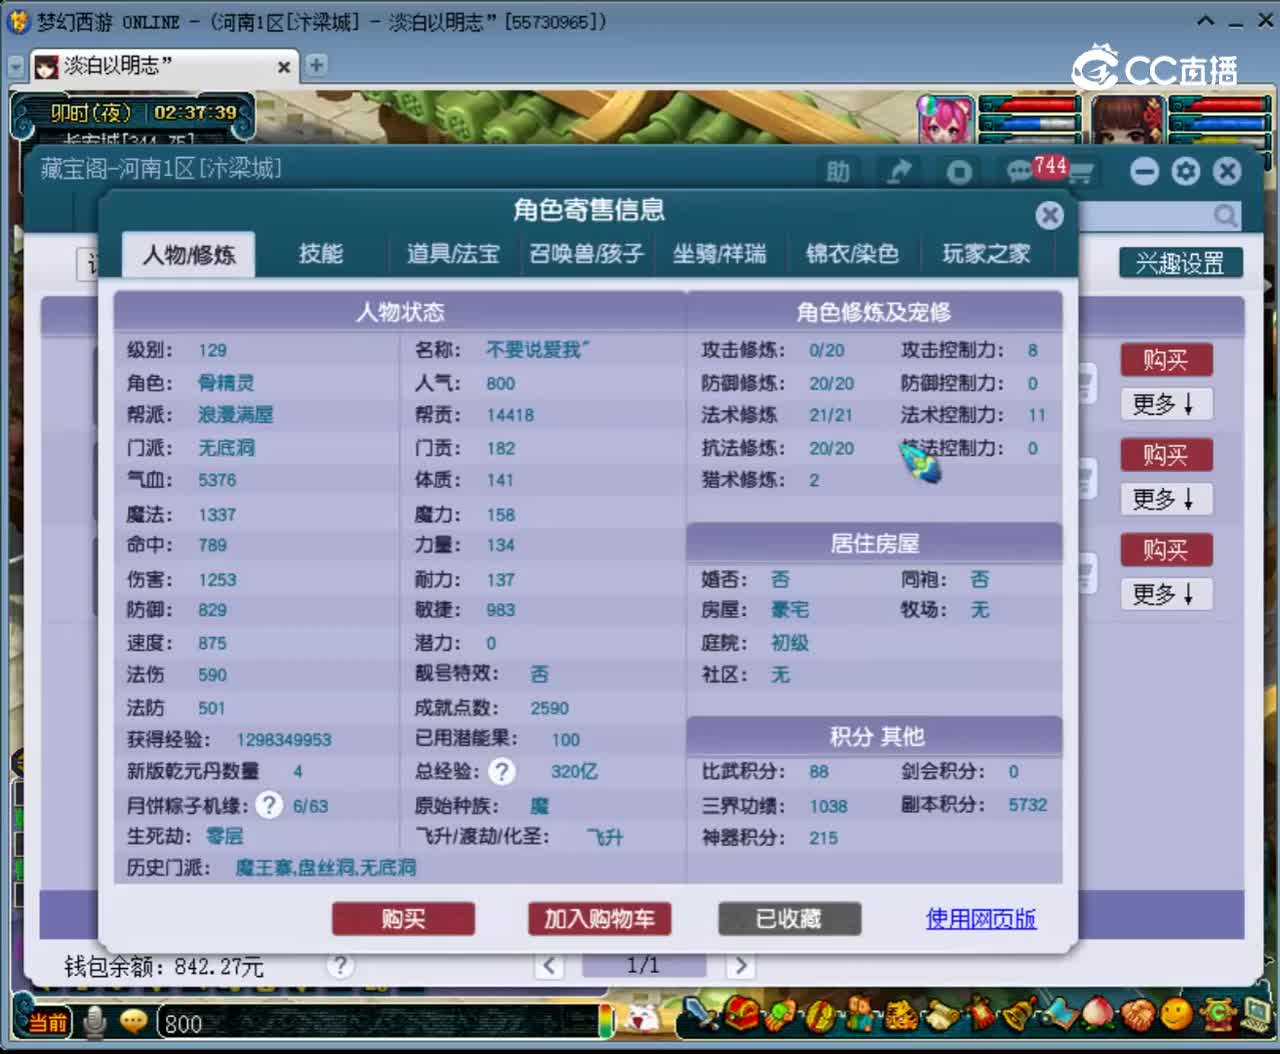Click the red 购买 button in dialog footer

[403, 919]
